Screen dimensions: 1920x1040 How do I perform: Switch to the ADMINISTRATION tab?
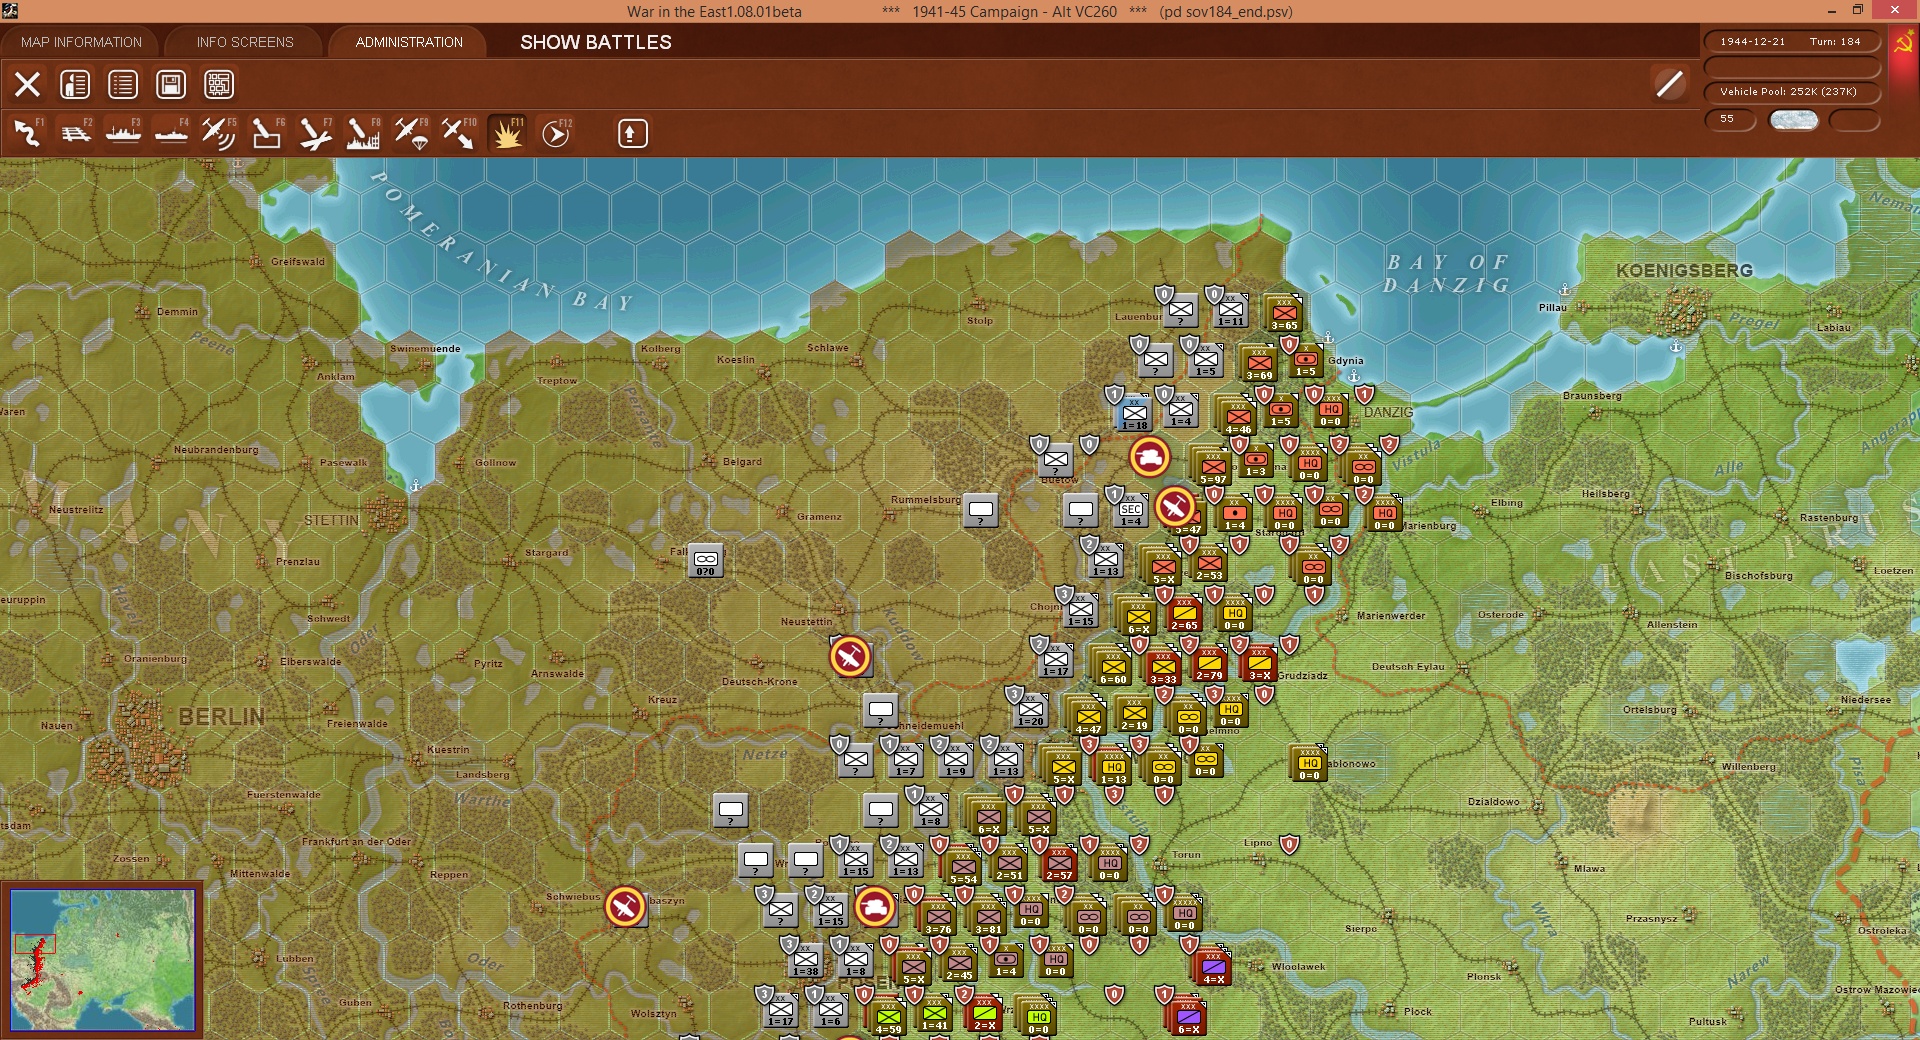point(409,42)
